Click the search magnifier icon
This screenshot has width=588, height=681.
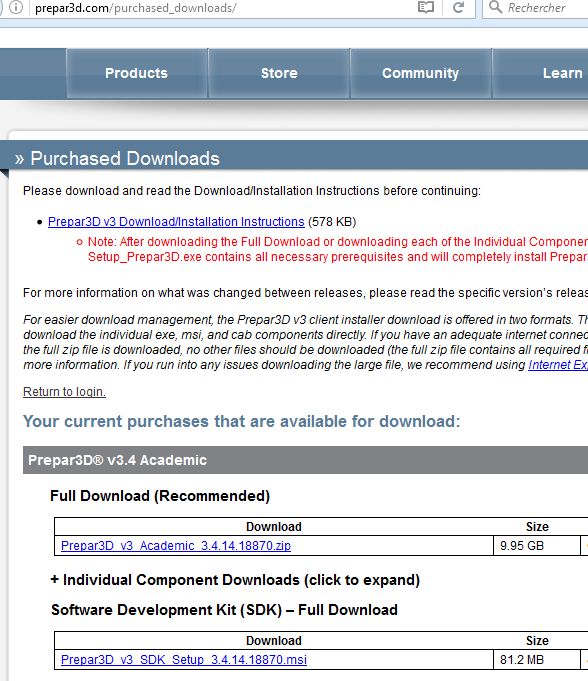pyautogui.click(x=495, y=7)
